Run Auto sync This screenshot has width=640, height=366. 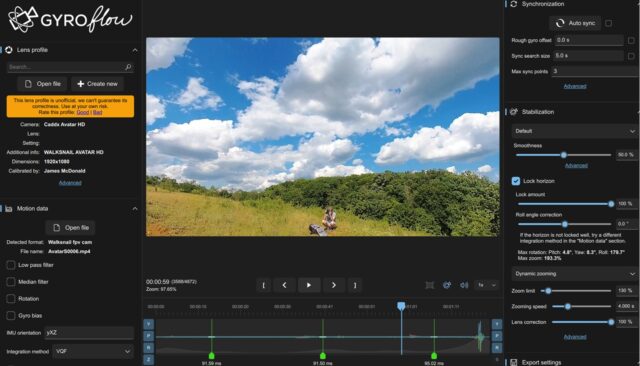pos(575,23)
